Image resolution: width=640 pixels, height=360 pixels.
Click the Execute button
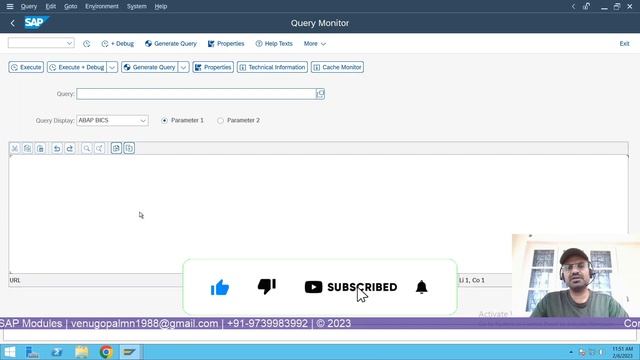26,67
